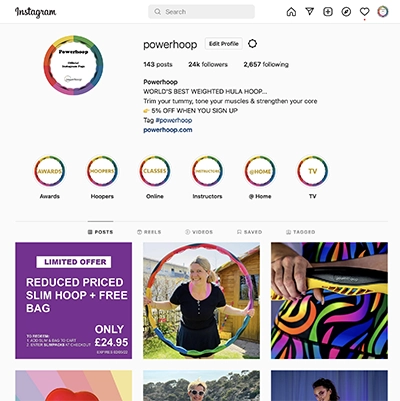Click the Edit Profile button
Screen dimensions: 400x401
click(x=224, y=44)
